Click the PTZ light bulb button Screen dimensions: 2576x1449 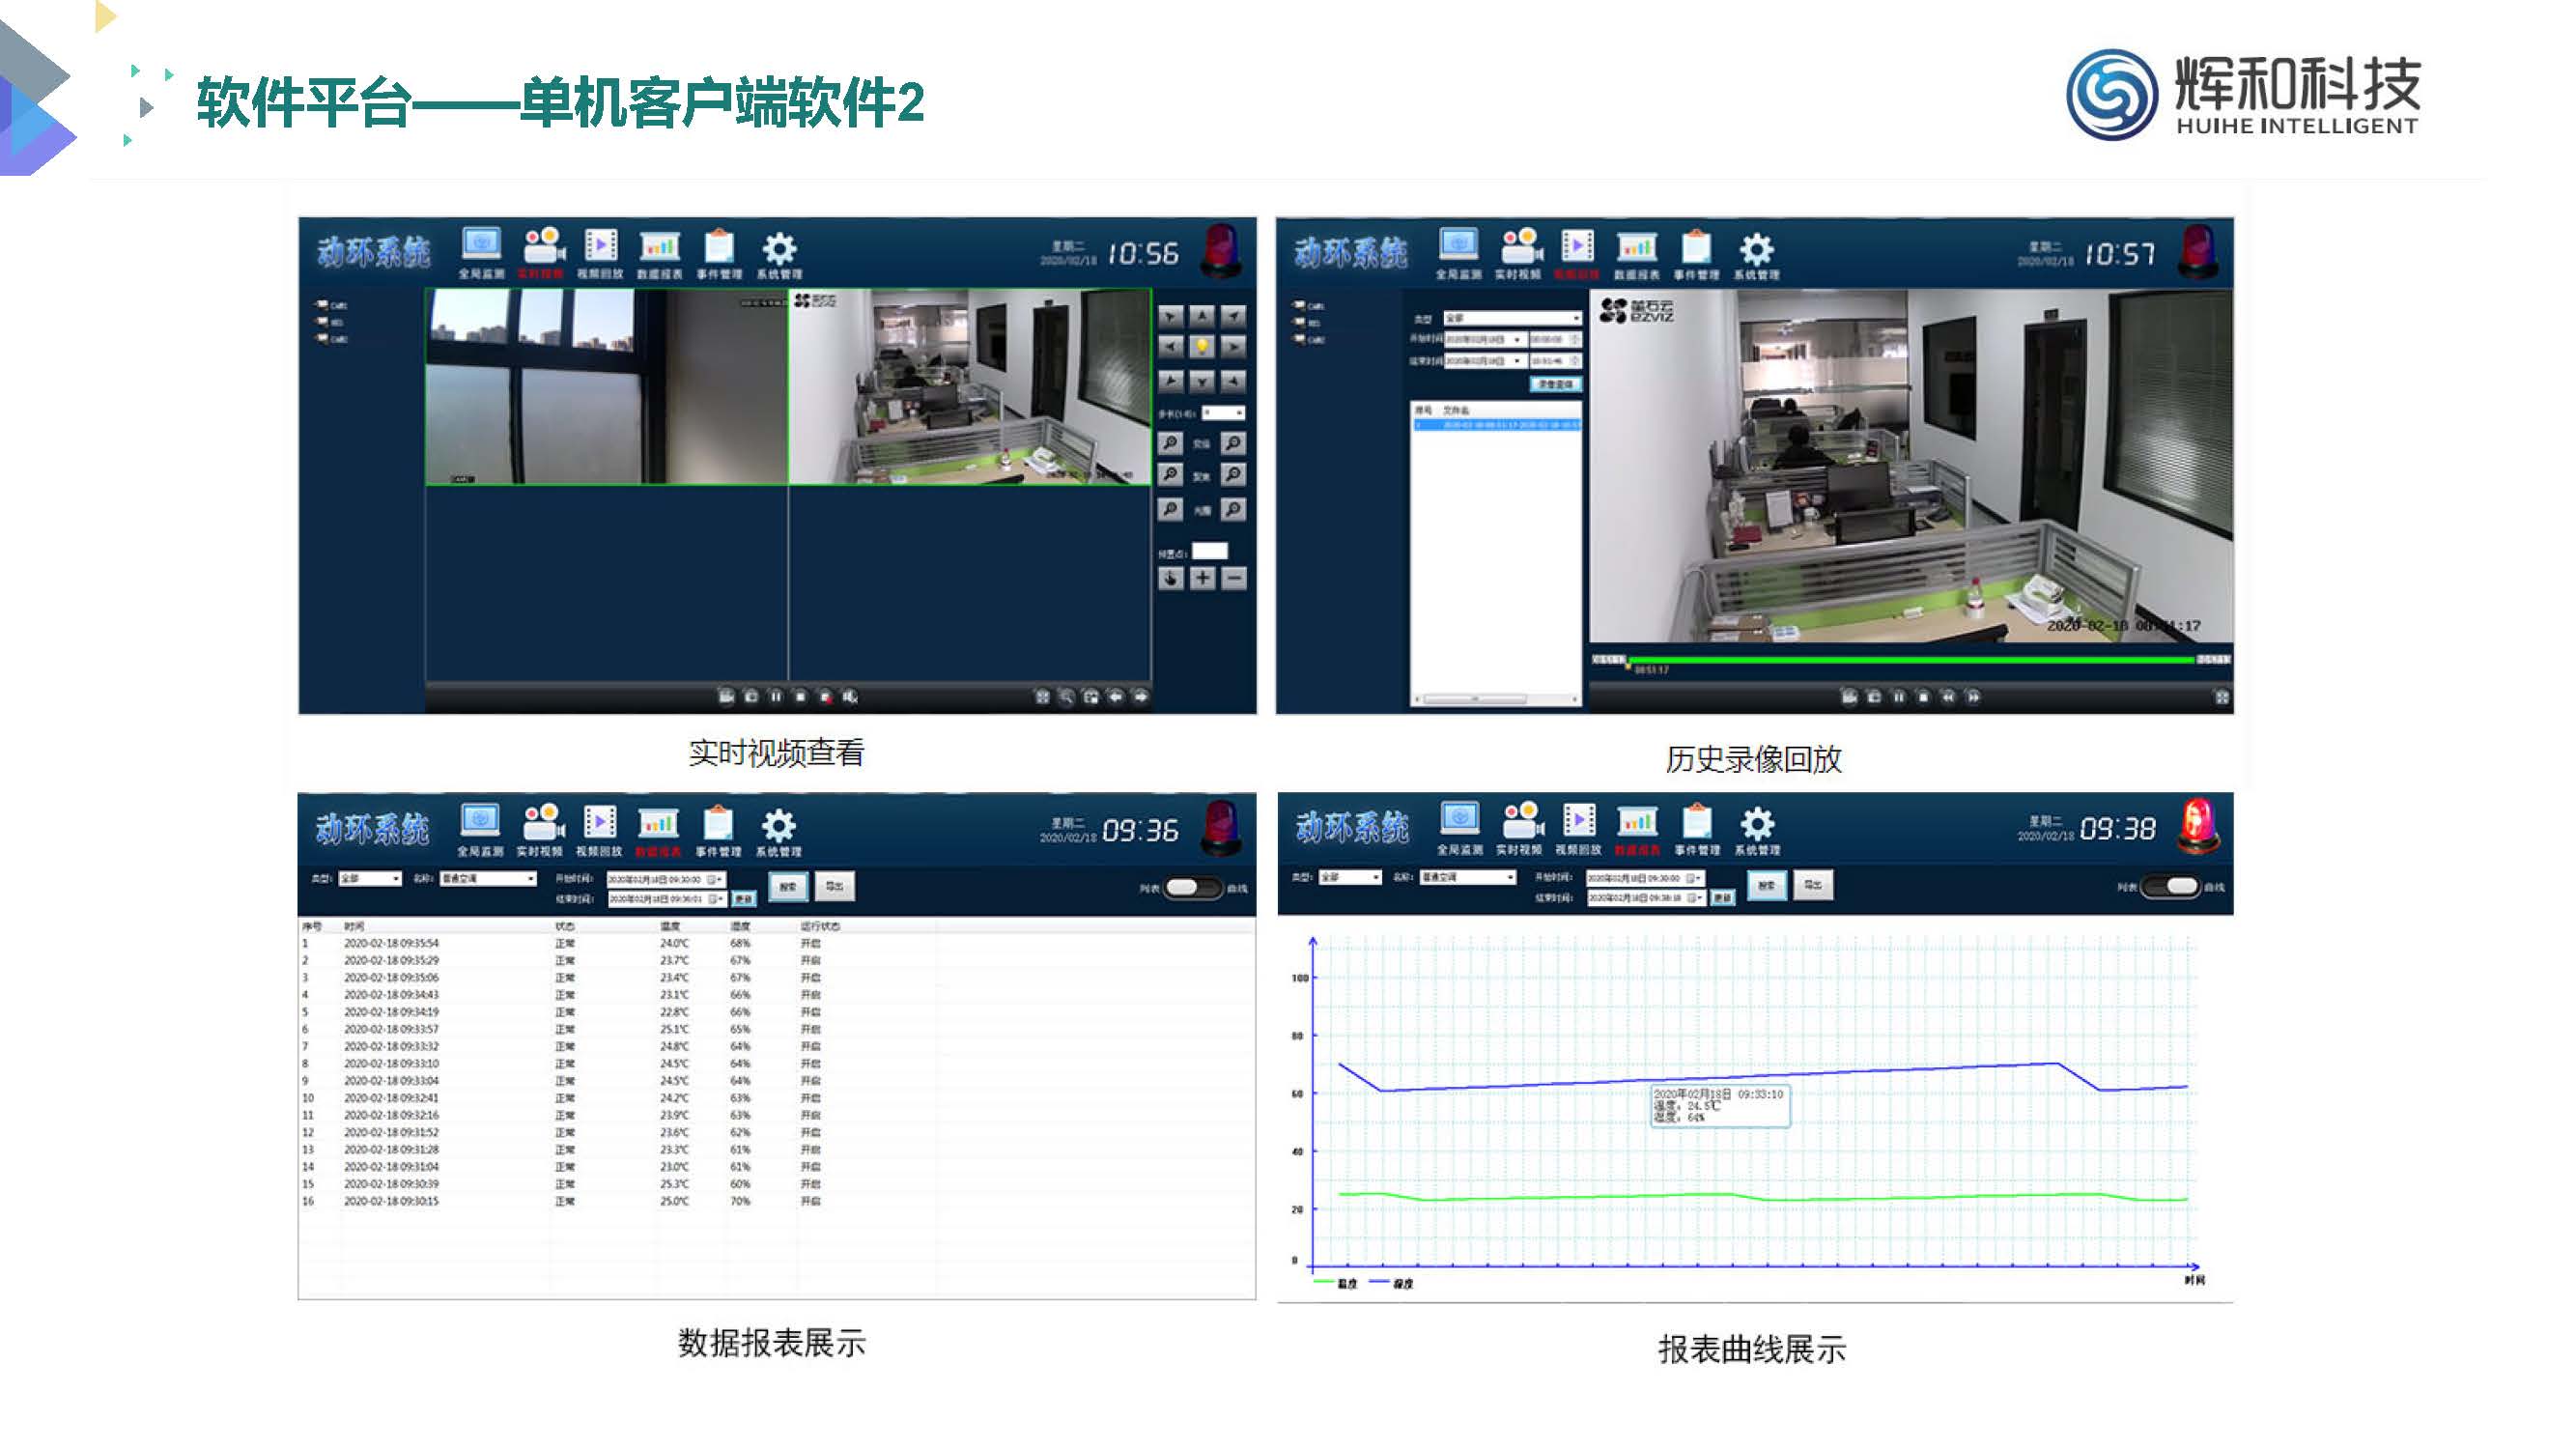tap(1202, 347)
